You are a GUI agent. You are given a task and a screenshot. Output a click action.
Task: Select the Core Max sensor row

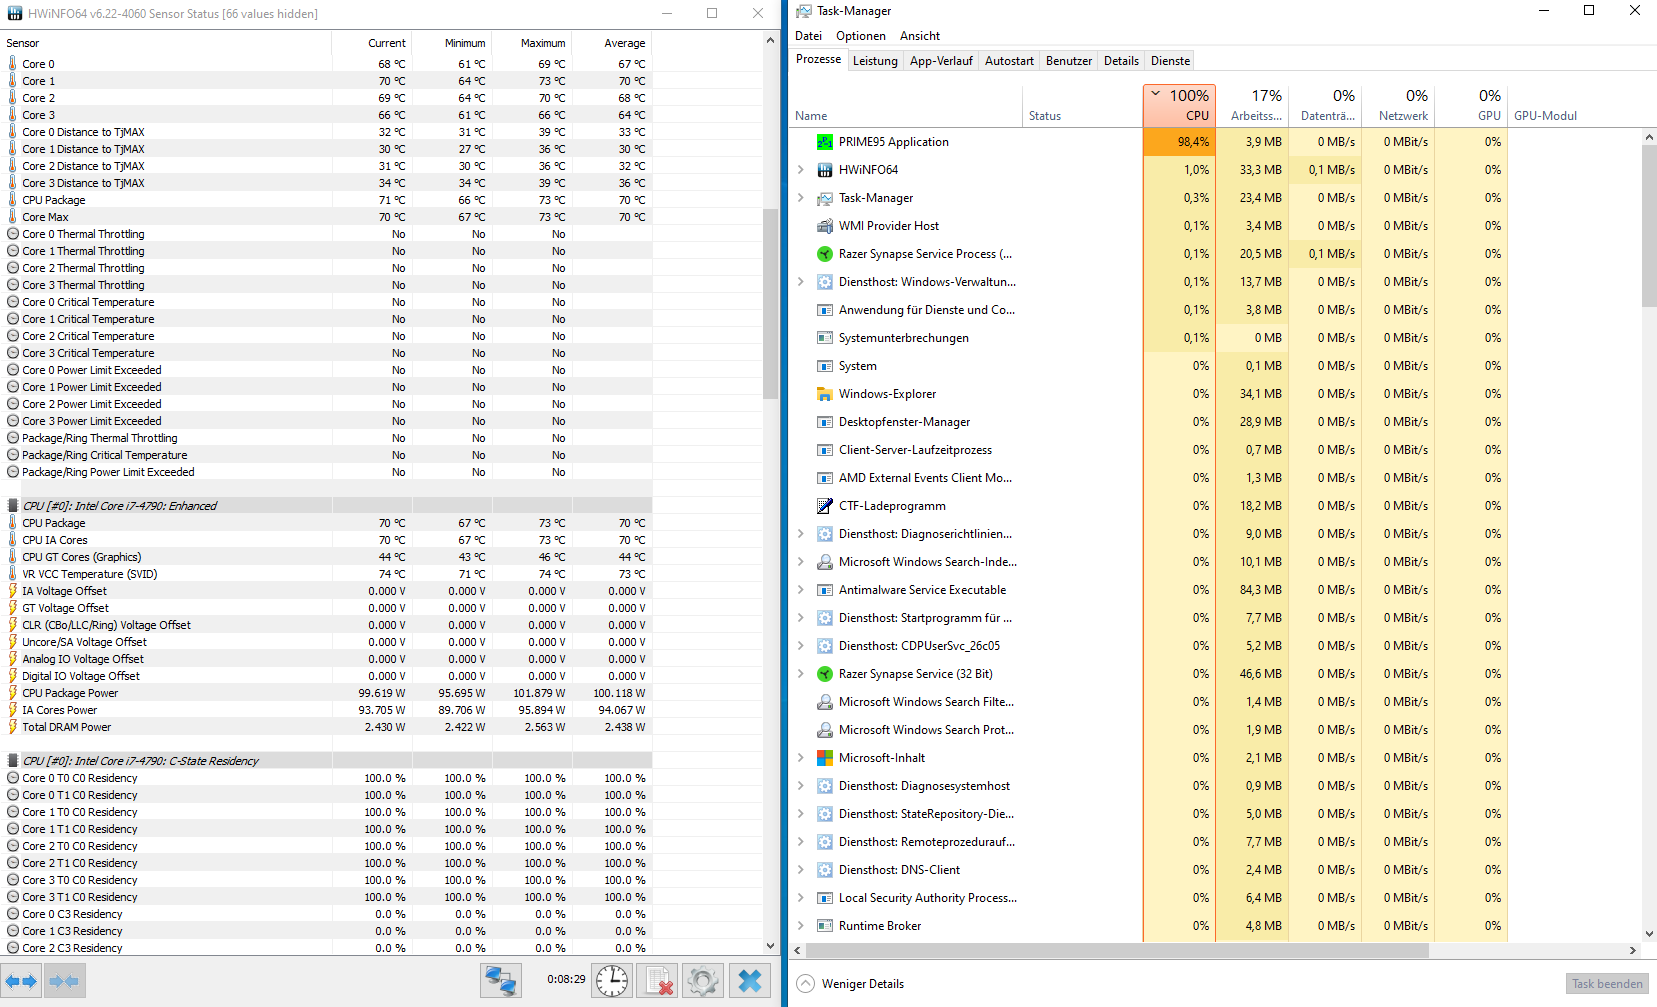click(328, 217)
